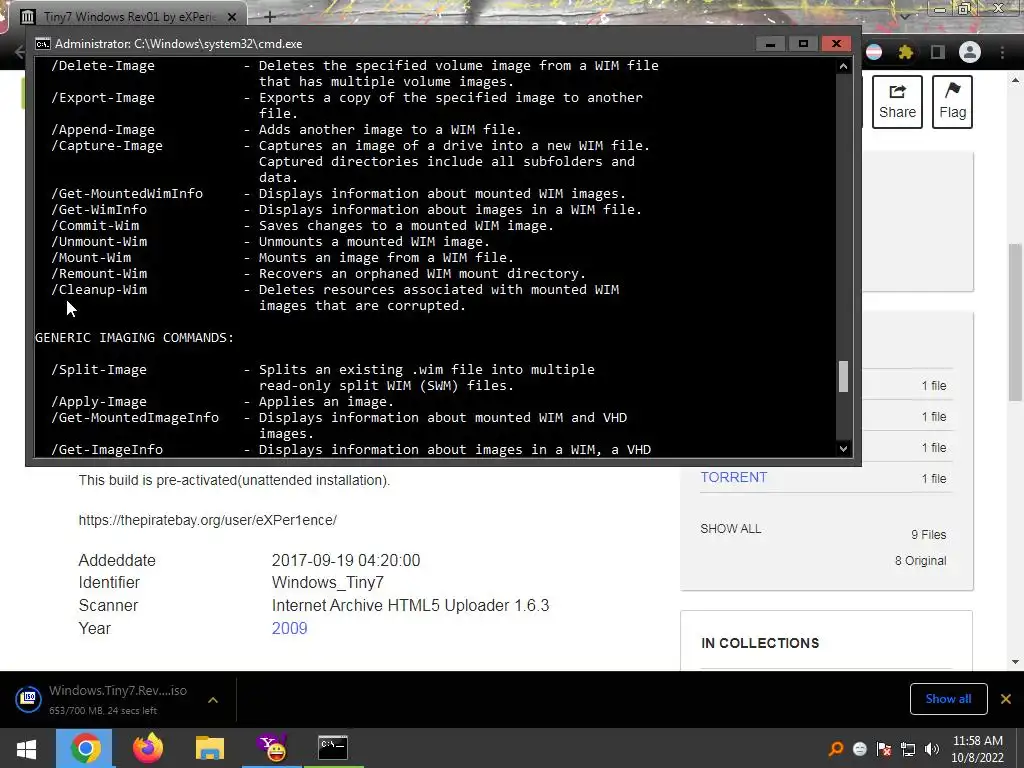Click 'Windows_Tiny7' identifier text
Image resolution: width=1024 pixels, height=768 pixels.
click(x=328, y=583)
